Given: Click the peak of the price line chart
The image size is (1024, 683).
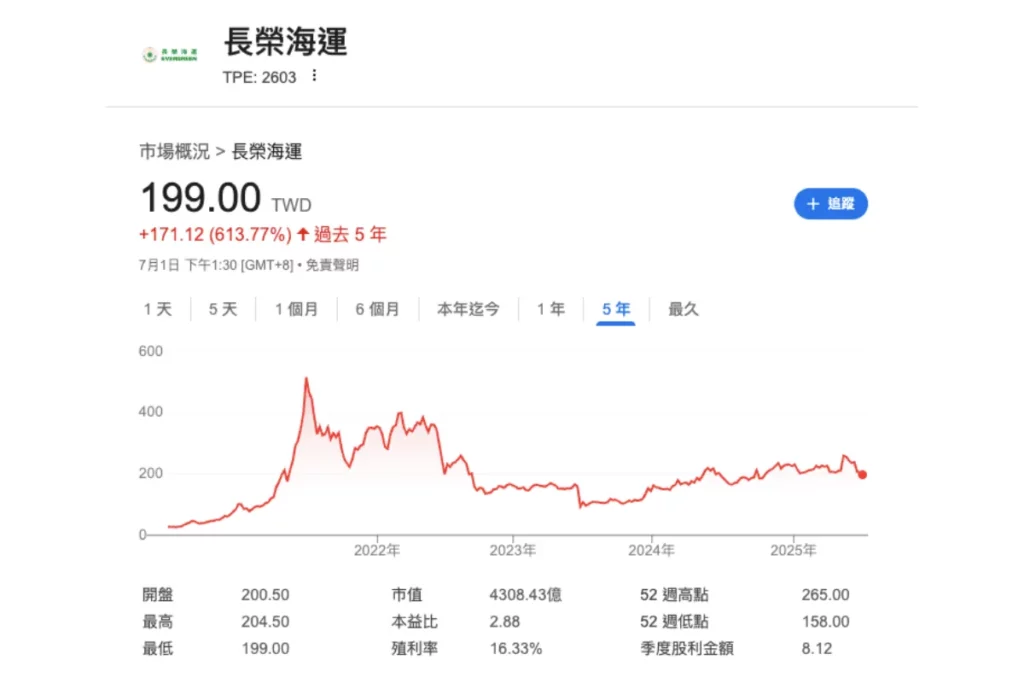Looking at the screenshot, I should (306, 379).
